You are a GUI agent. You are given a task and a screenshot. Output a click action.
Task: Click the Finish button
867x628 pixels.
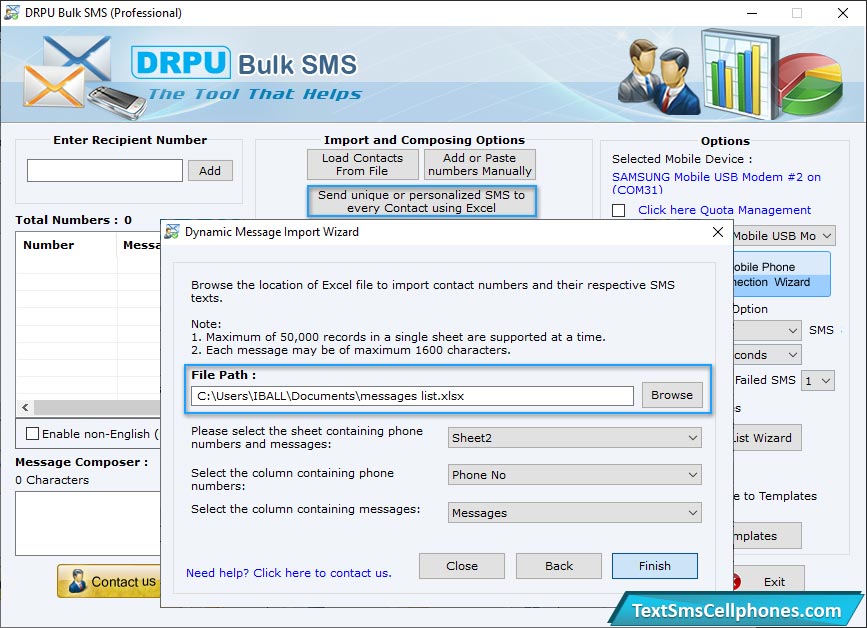pyautogui.click(x=655, y=566)
